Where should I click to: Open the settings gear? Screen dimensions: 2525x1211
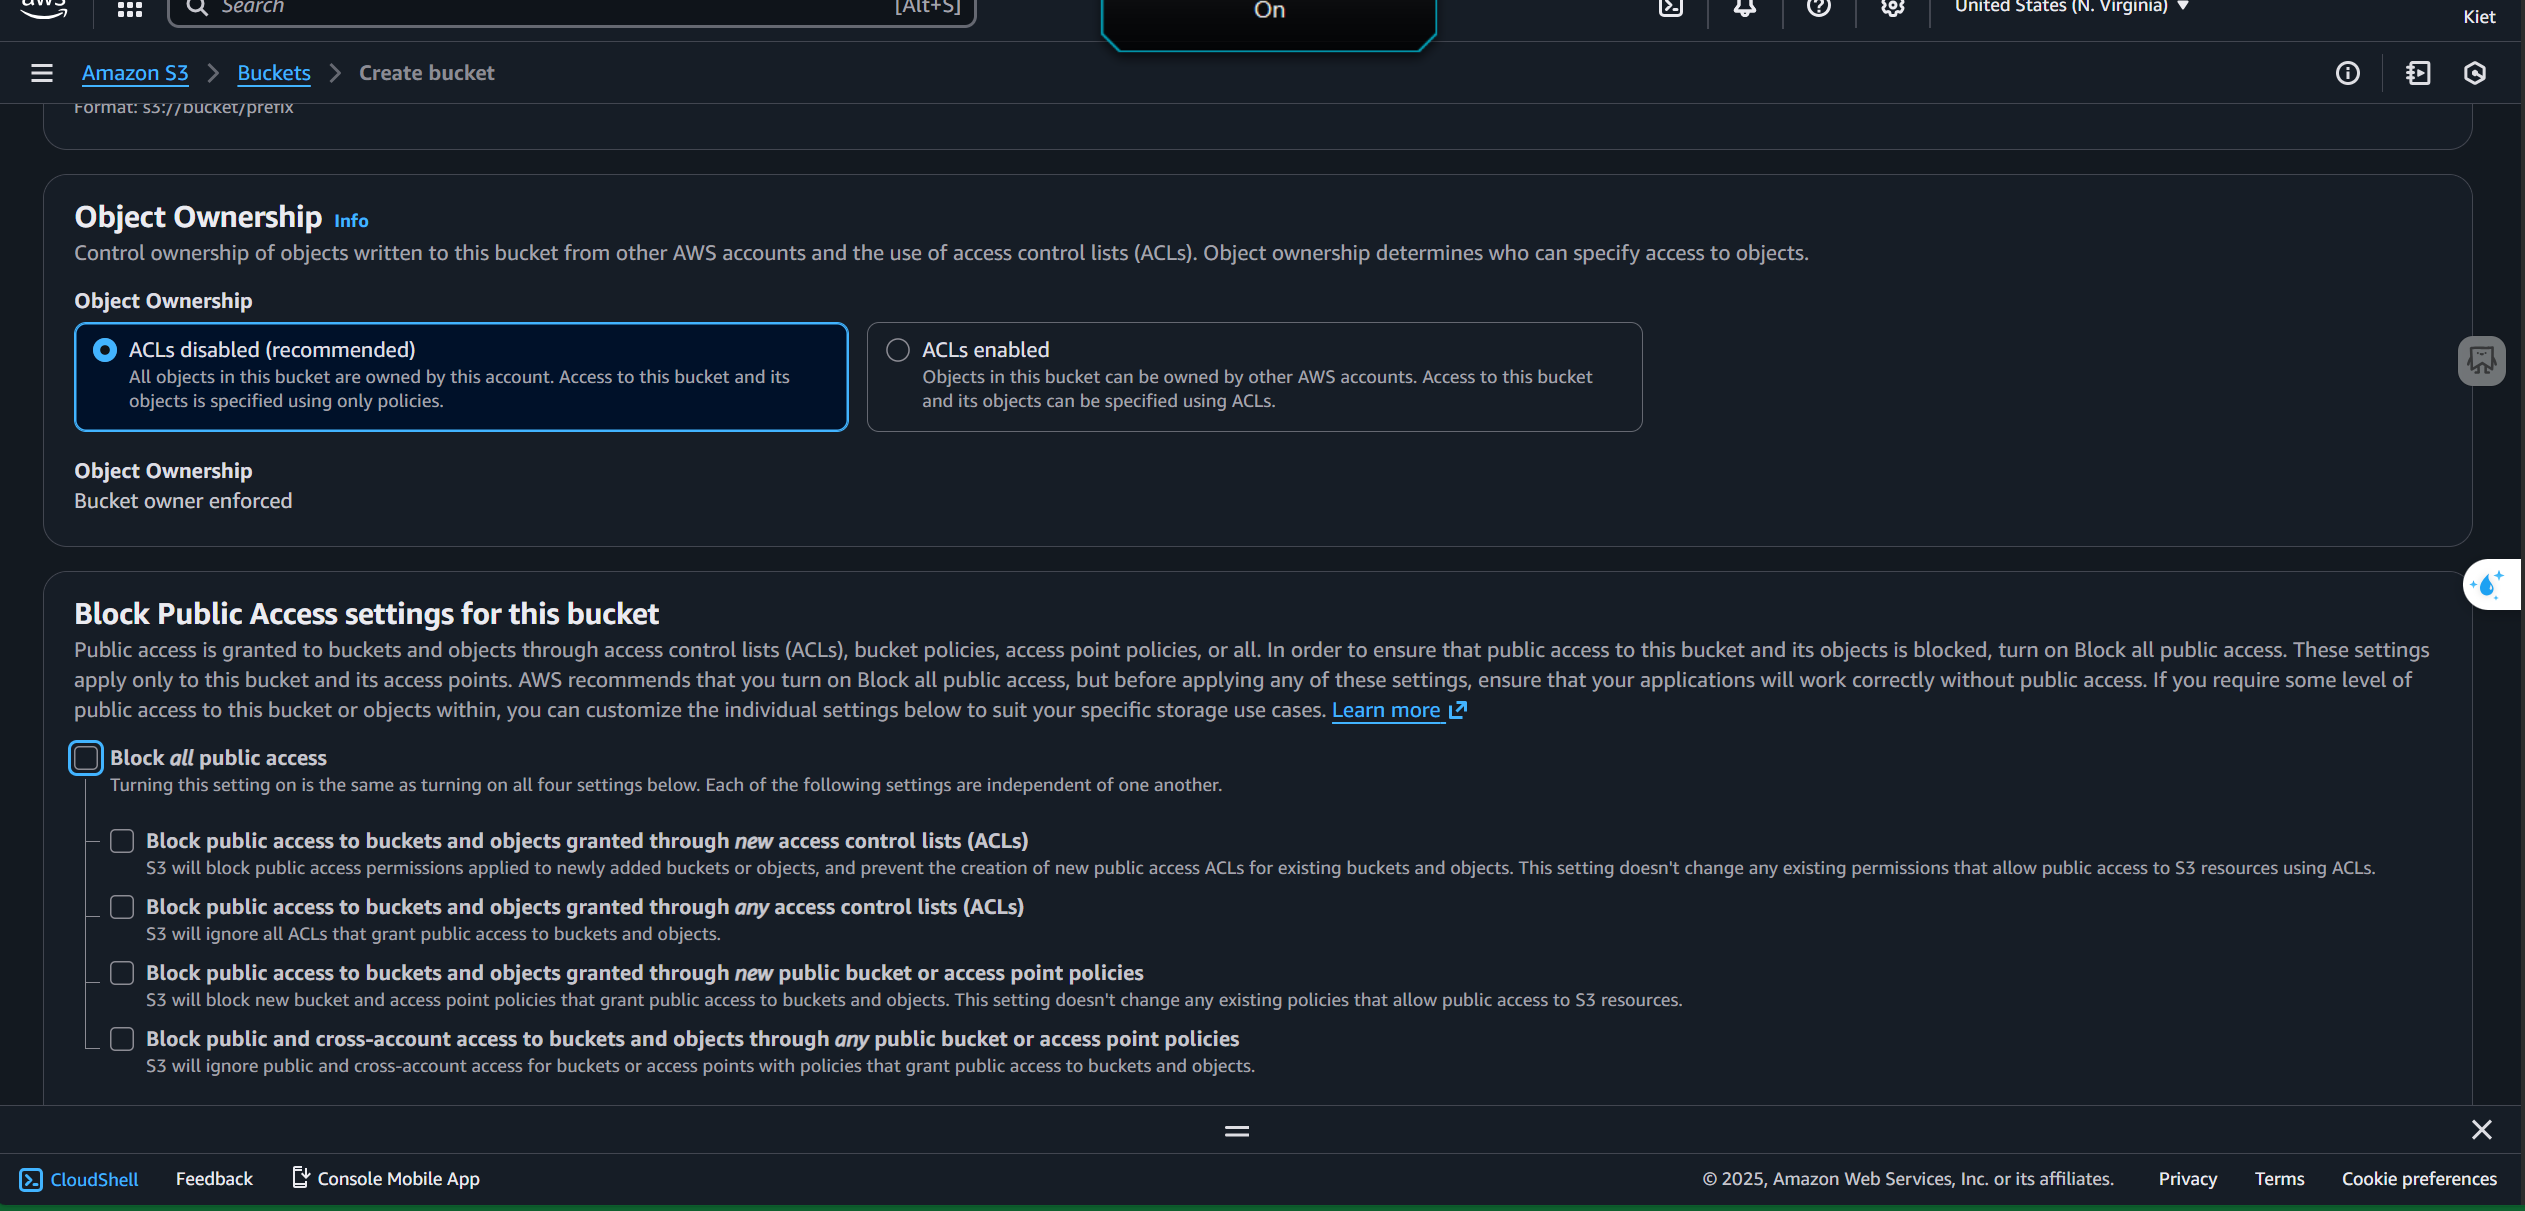(x=1892, y=8)
